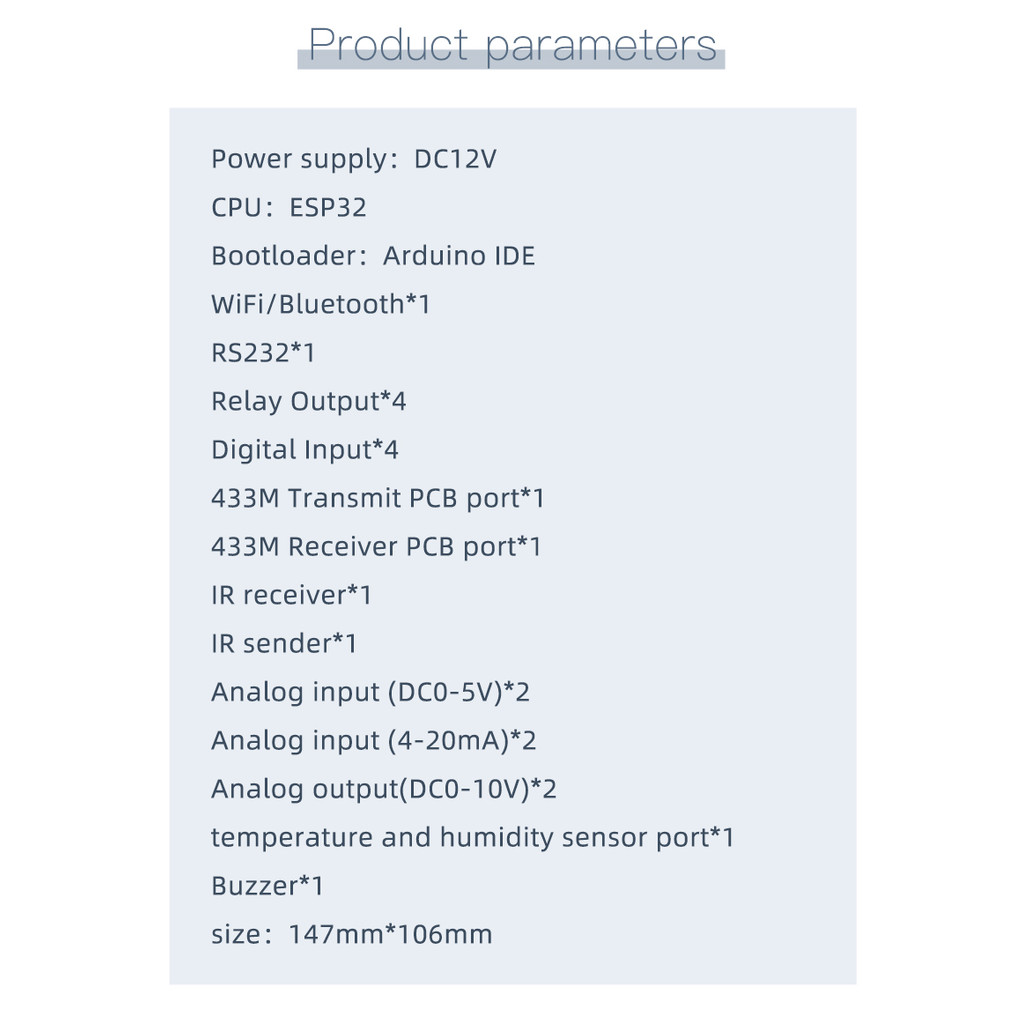Click the 147mm*106mm dimension value
Image resolution: width=1024 pixels, height=1024 pixels.
[x=390, y=935]
